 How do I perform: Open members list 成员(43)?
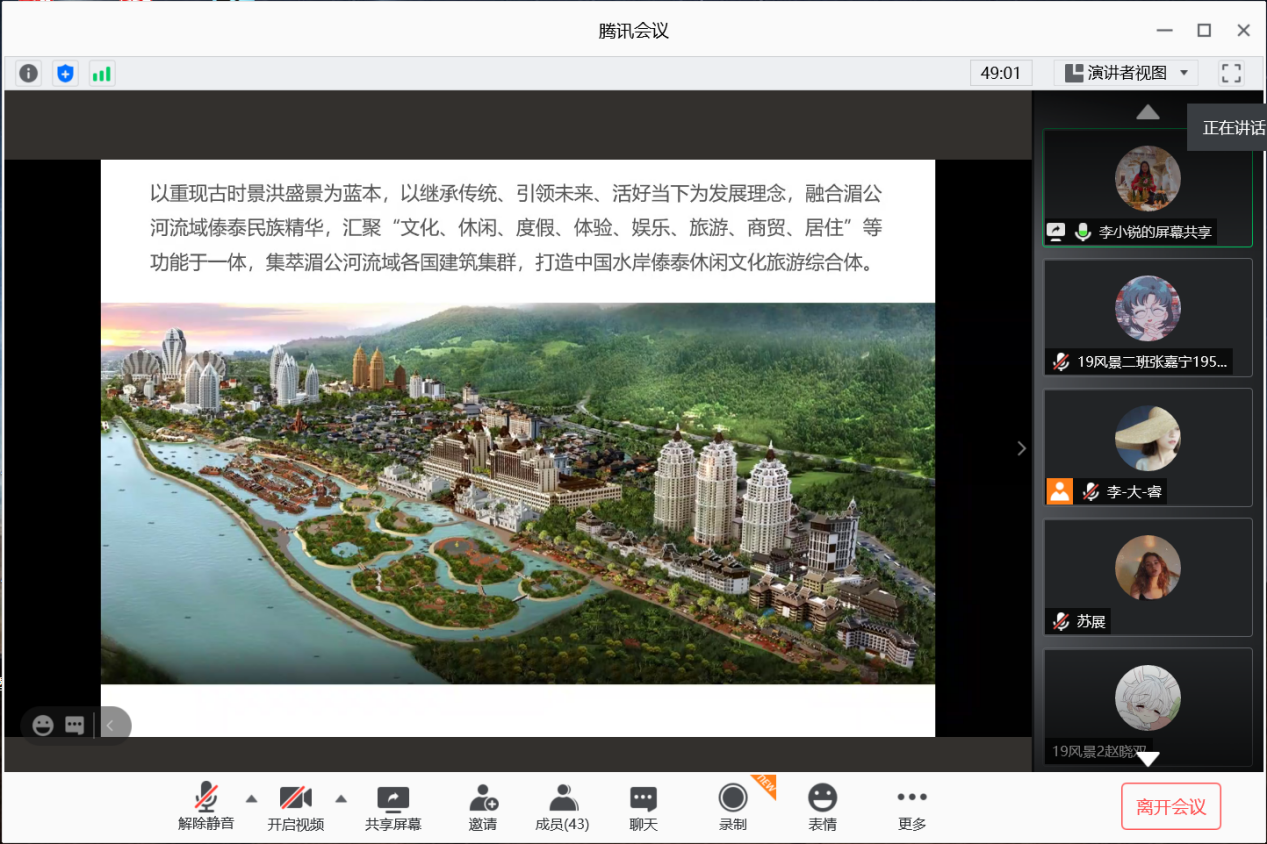coord(562,807)
